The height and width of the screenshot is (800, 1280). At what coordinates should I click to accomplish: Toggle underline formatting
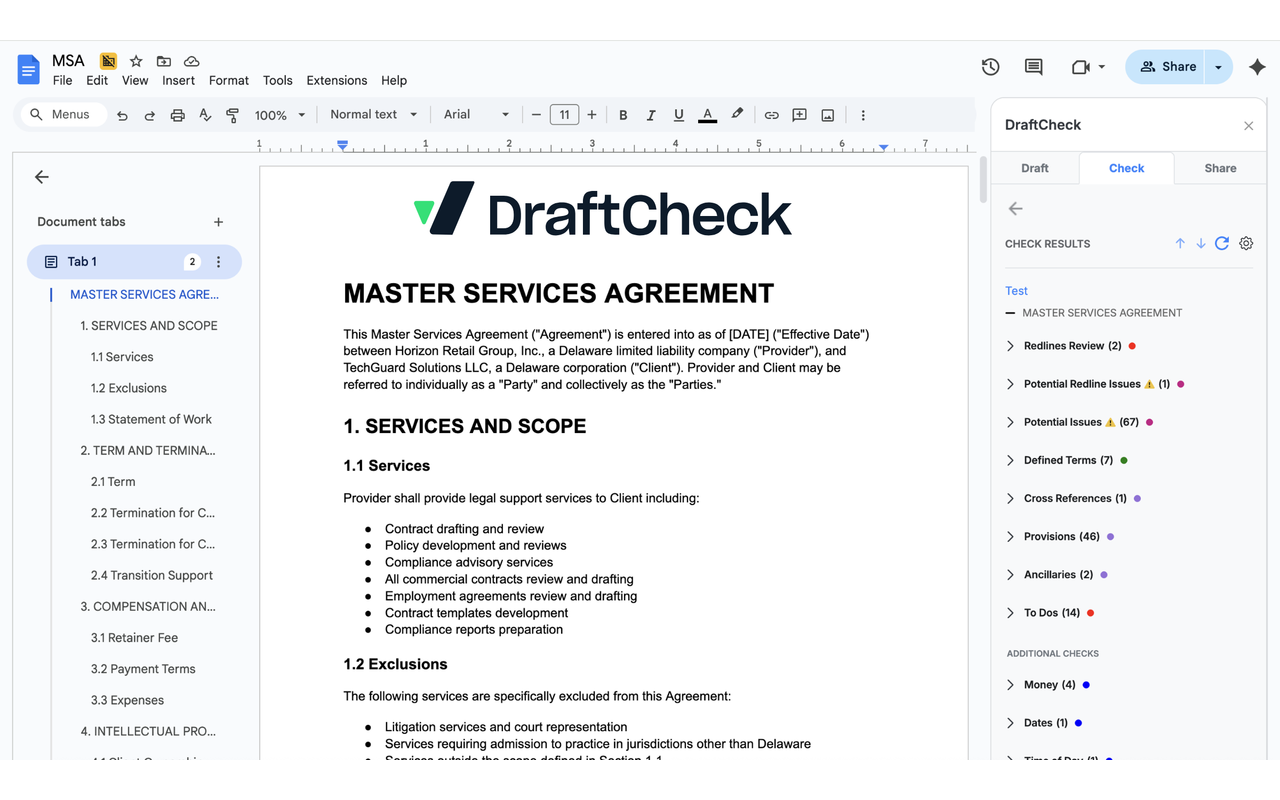[x=679, y=115]
